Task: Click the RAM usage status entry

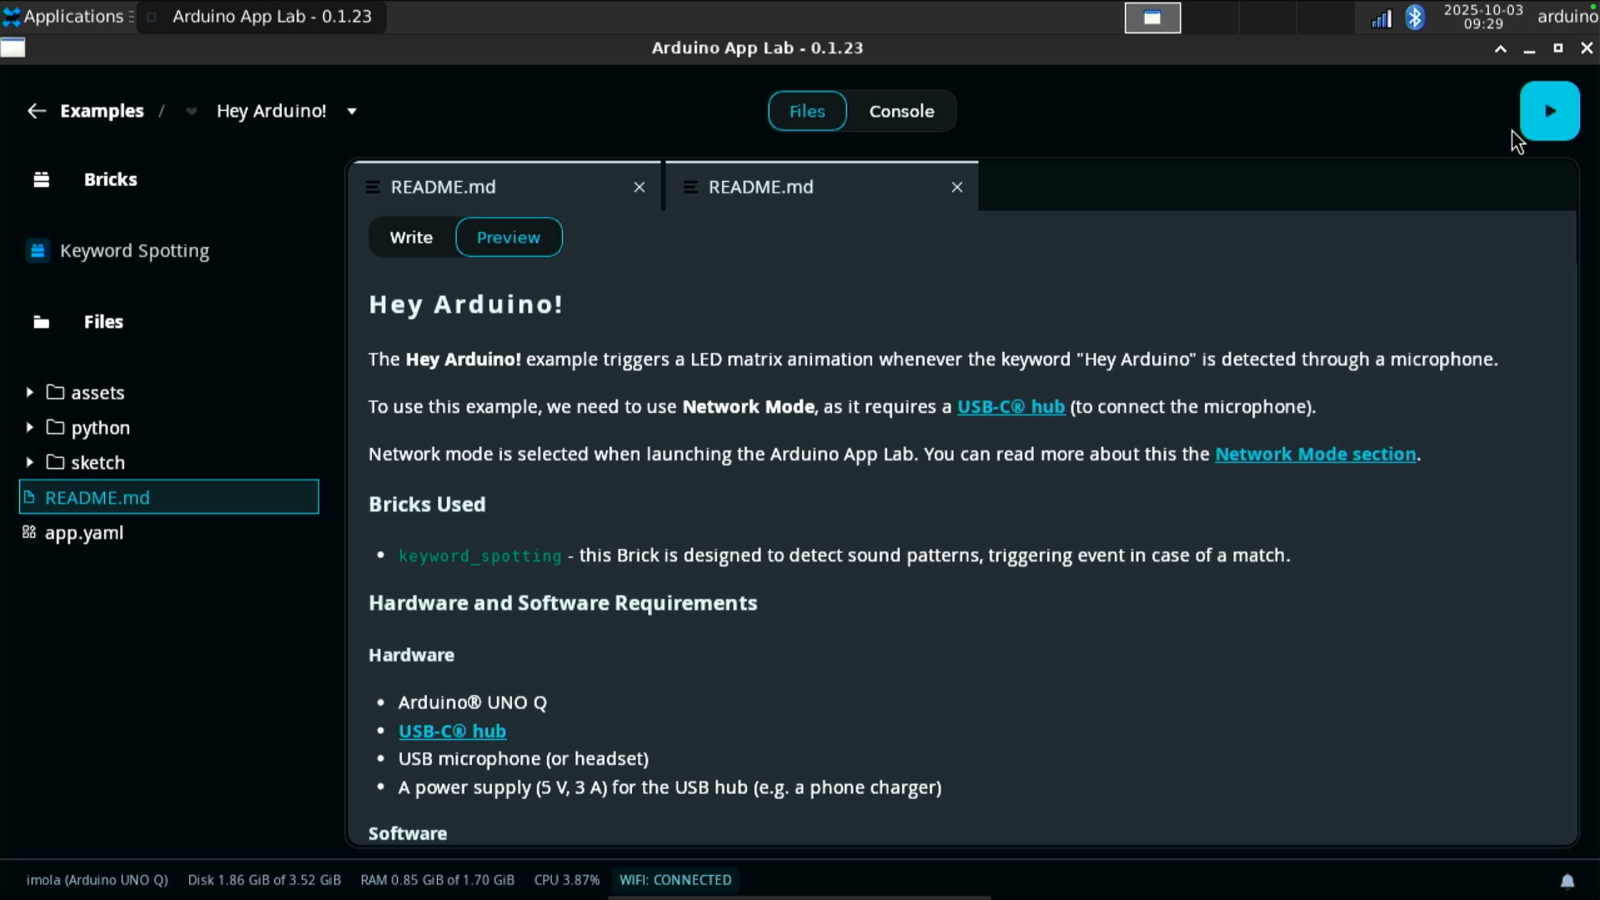Action: click(437, 880)
